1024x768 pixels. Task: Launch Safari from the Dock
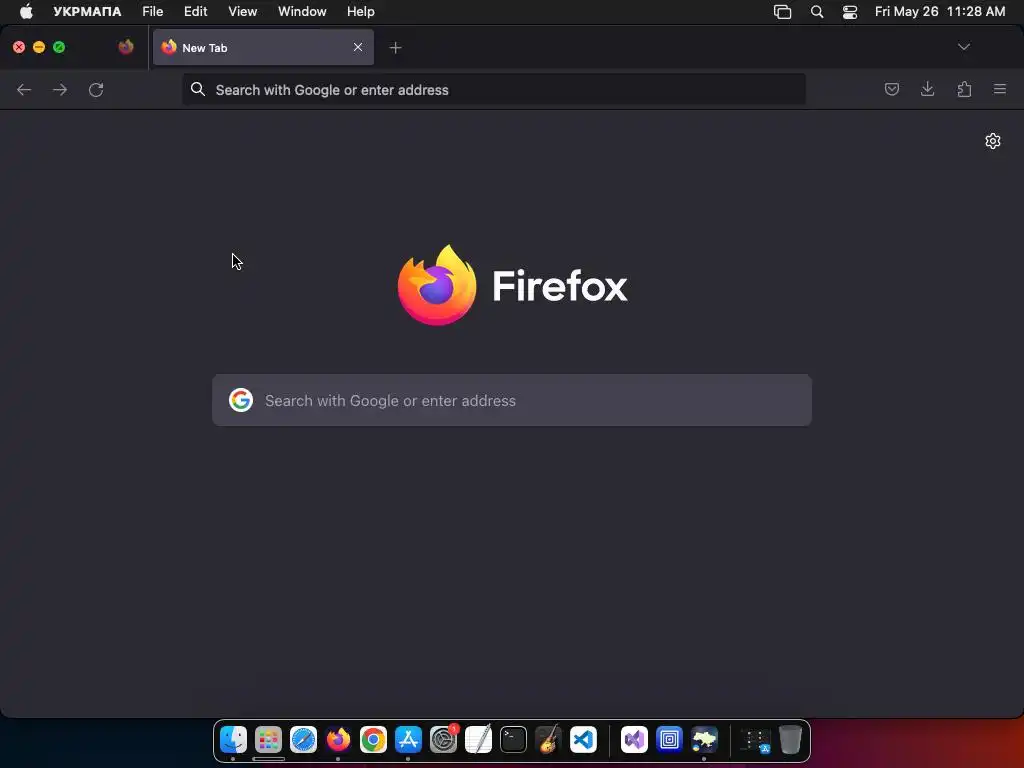303,739
